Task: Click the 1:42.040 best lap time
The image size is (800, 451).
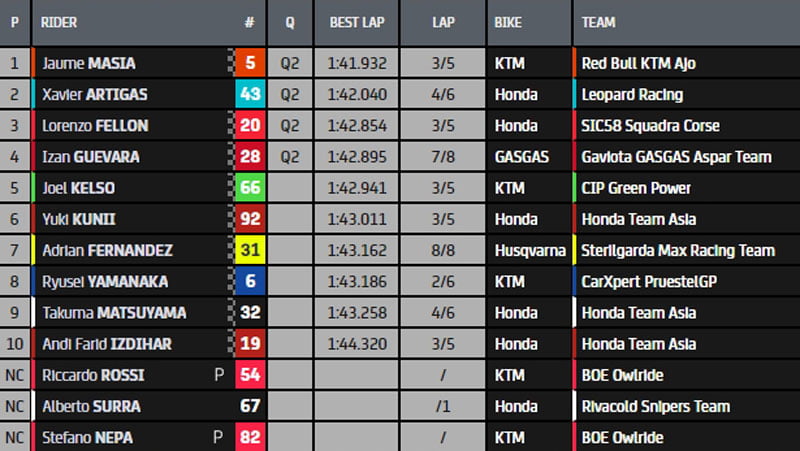Action: coord(356,94)
